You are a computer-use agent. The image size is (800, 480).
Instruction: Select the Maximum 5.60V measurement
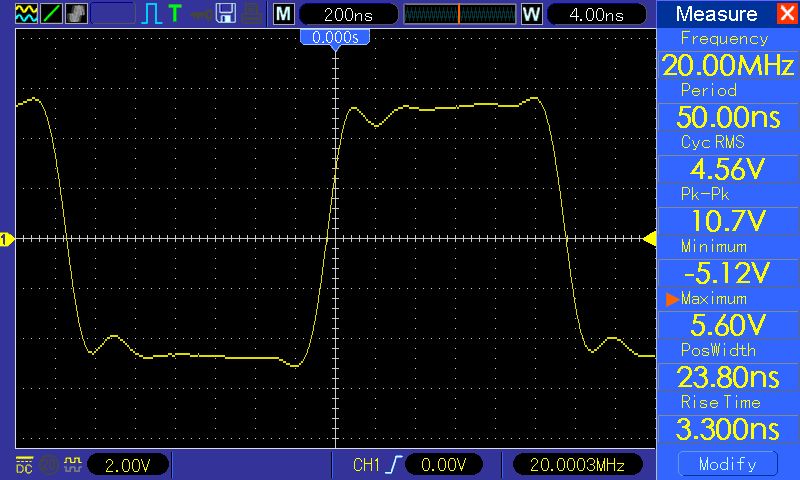(x=728, y=315)
